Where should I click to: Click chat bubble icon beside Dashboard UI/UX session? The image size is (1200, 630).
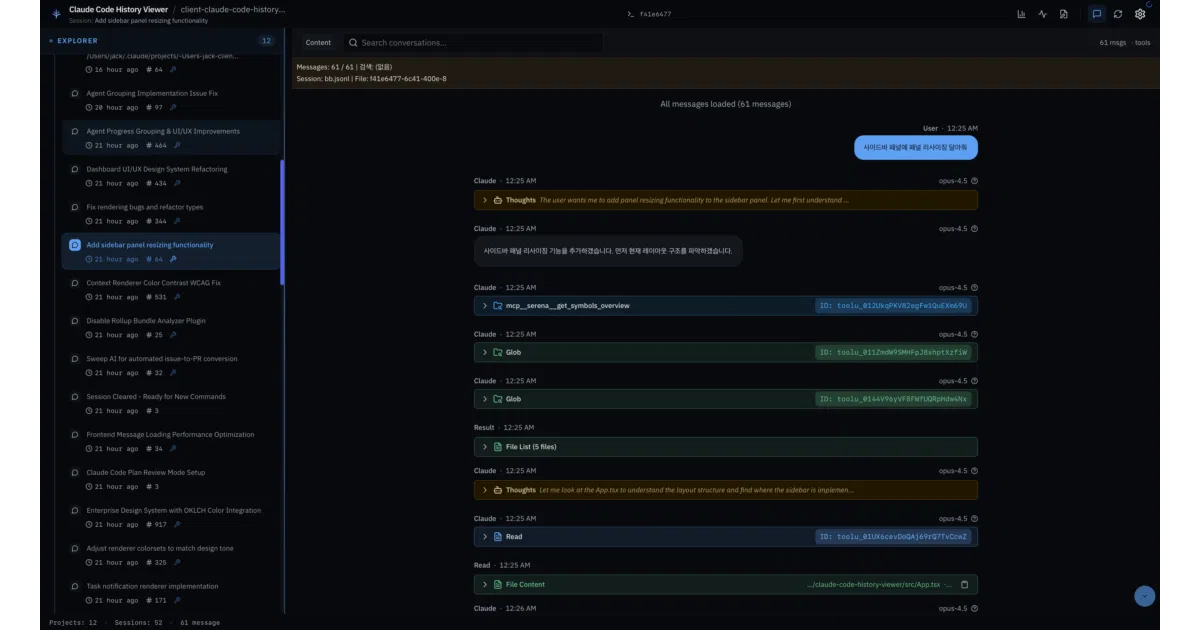coord(75,169)
